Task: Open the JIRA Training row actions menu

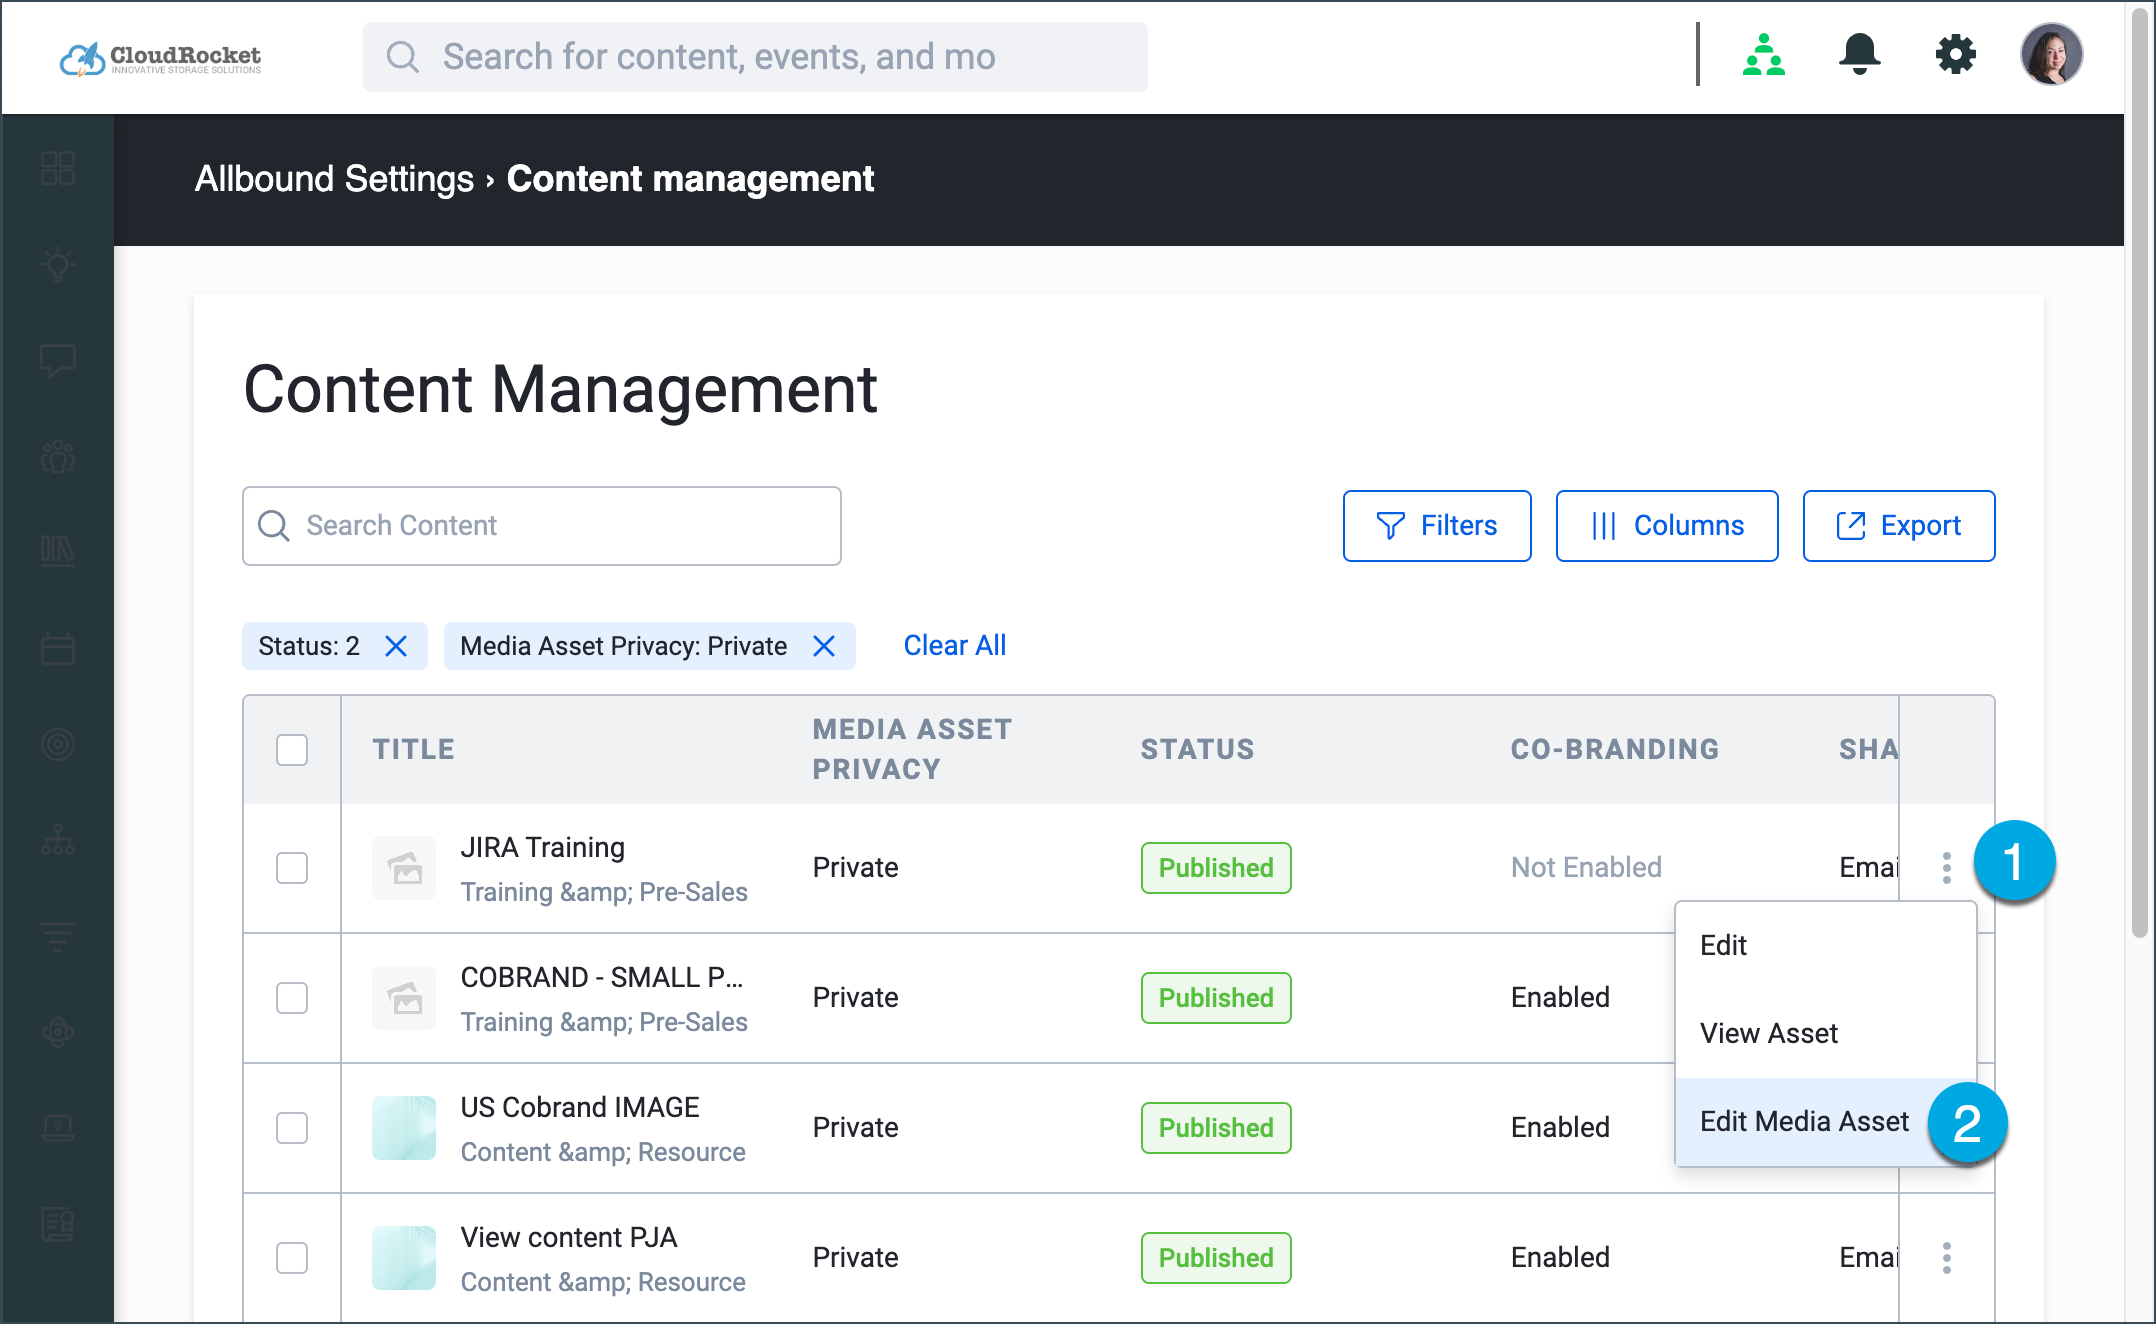Action: coord(1946,867)
